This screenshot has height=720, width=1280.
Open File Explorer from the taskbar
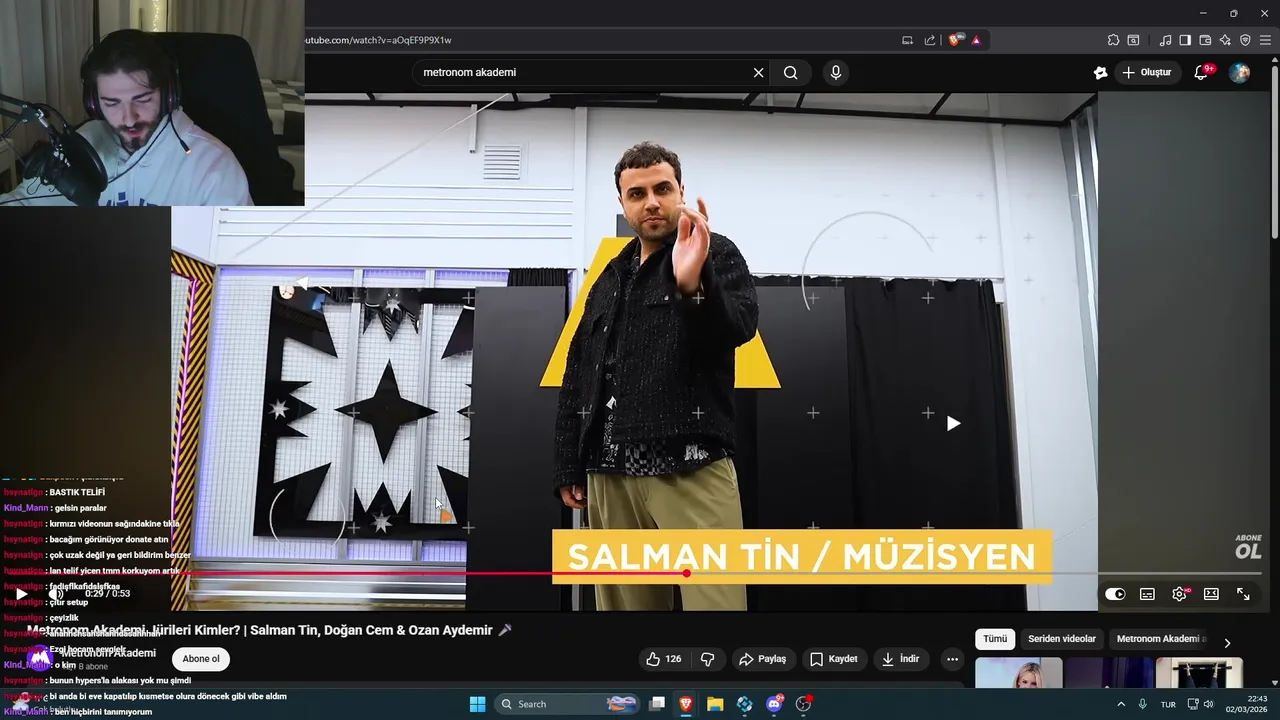pyautogui.click(x=715, y=704)
